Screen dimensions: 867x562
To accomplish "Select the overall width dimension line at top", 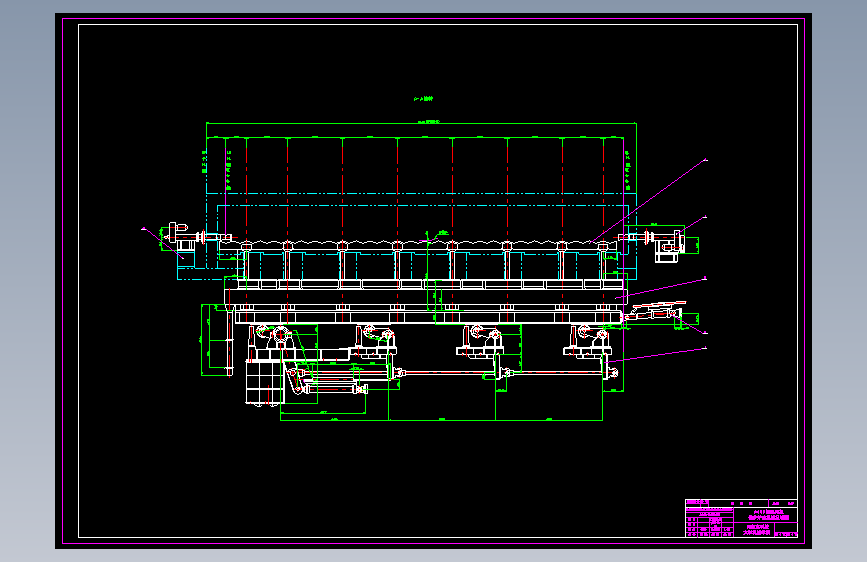I will point(421,123).
